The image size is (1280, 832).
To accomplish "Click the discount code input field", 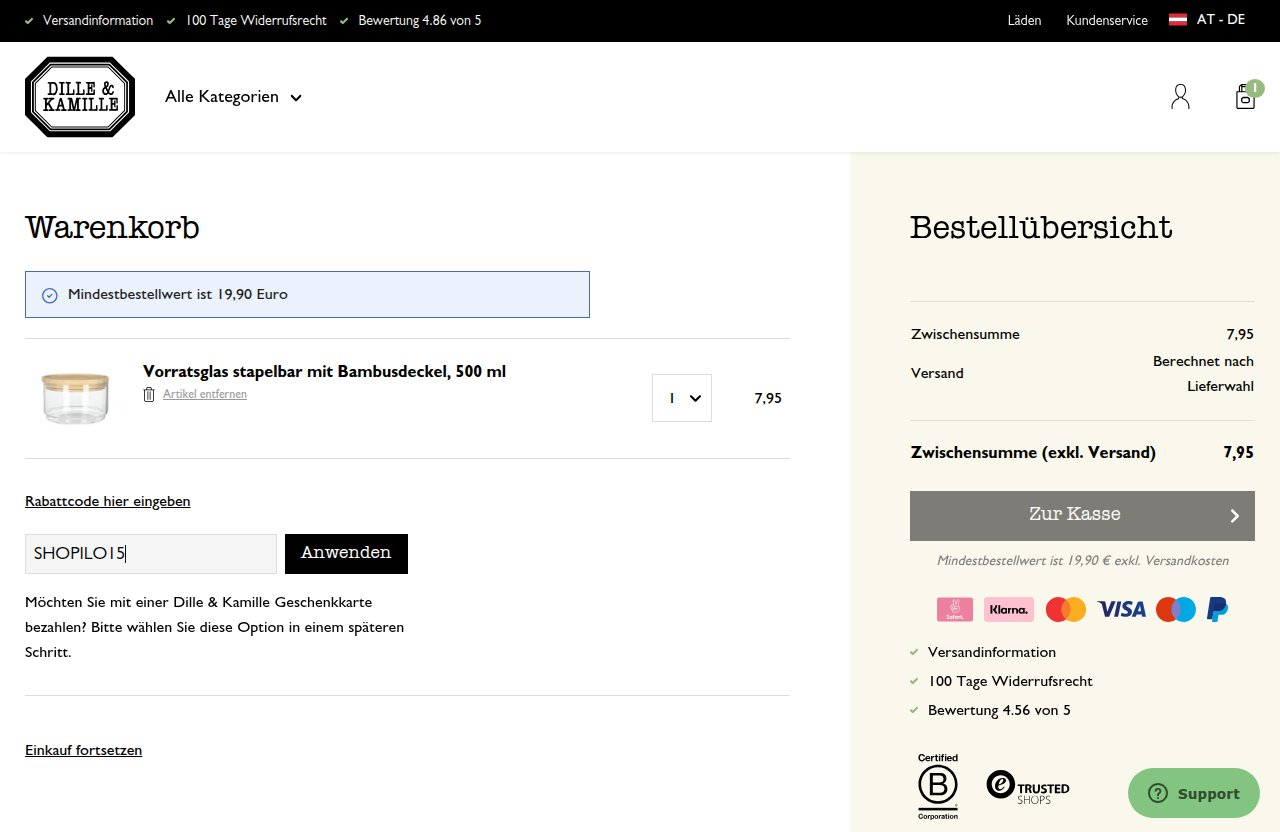I will [x=151, y=554].
